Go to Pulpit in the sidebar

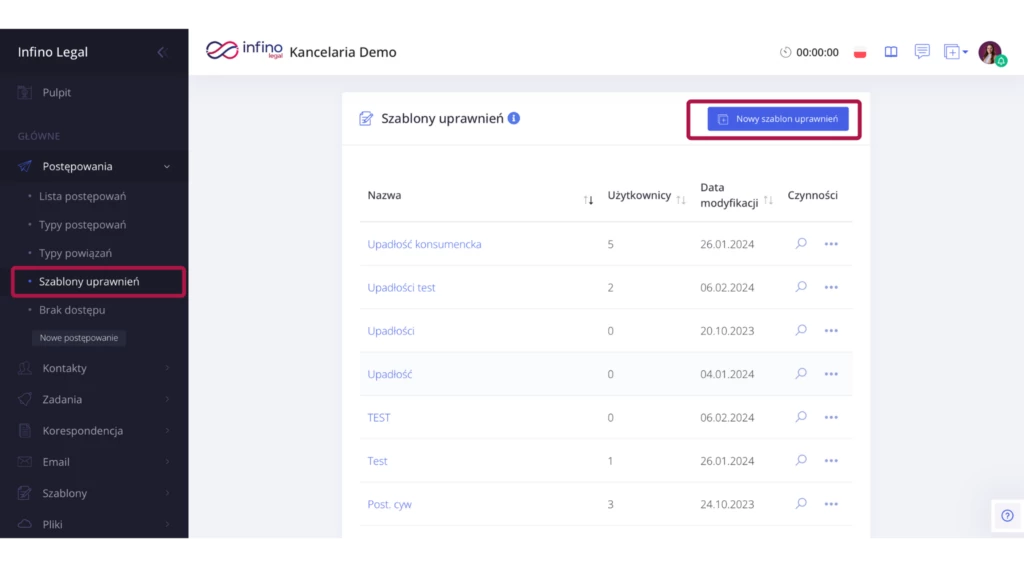(x=56, y=92)
